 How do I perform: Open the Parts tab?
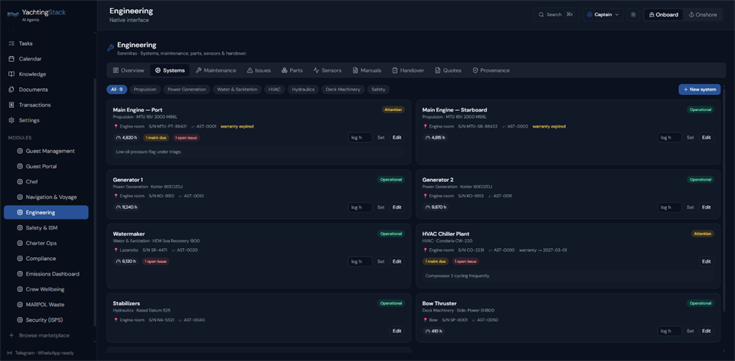pyautogui.click(x=292, y=70)
